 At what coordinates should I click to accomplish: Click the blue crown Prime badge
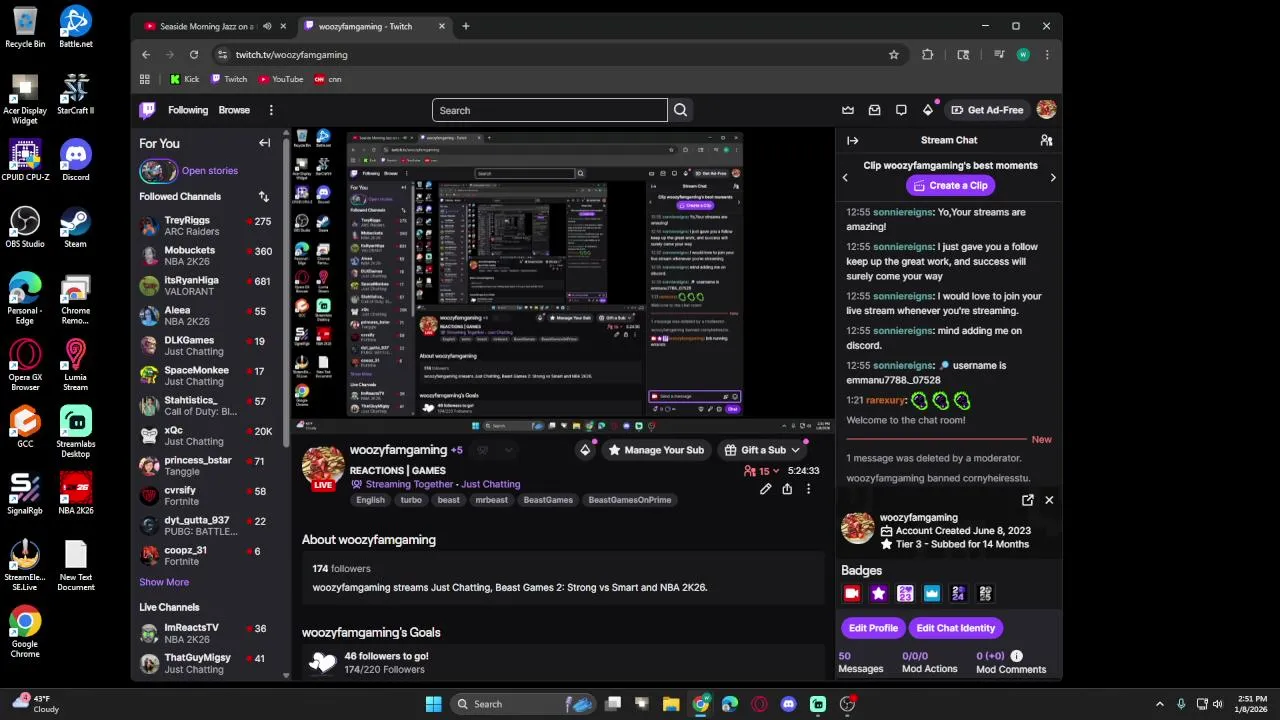[x=932, y=594]
